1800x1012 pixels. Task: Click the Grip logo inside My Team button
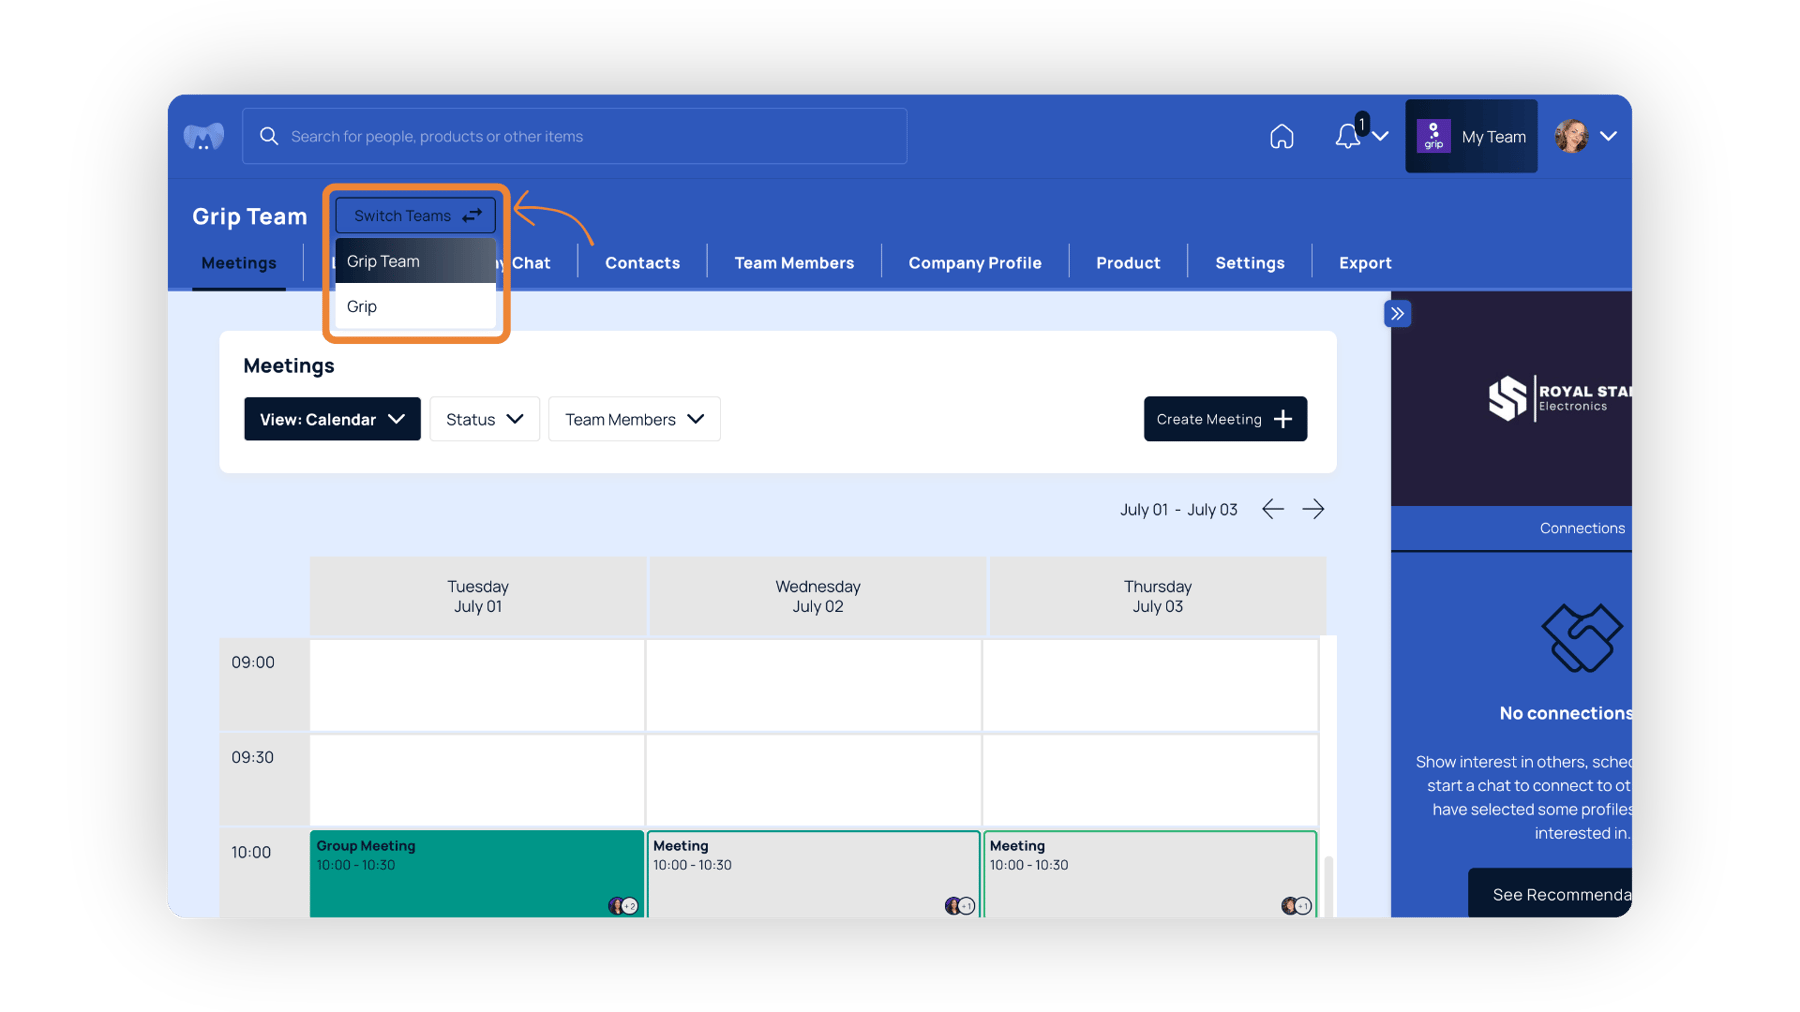pyautogui.click(x=1434, y=136)
